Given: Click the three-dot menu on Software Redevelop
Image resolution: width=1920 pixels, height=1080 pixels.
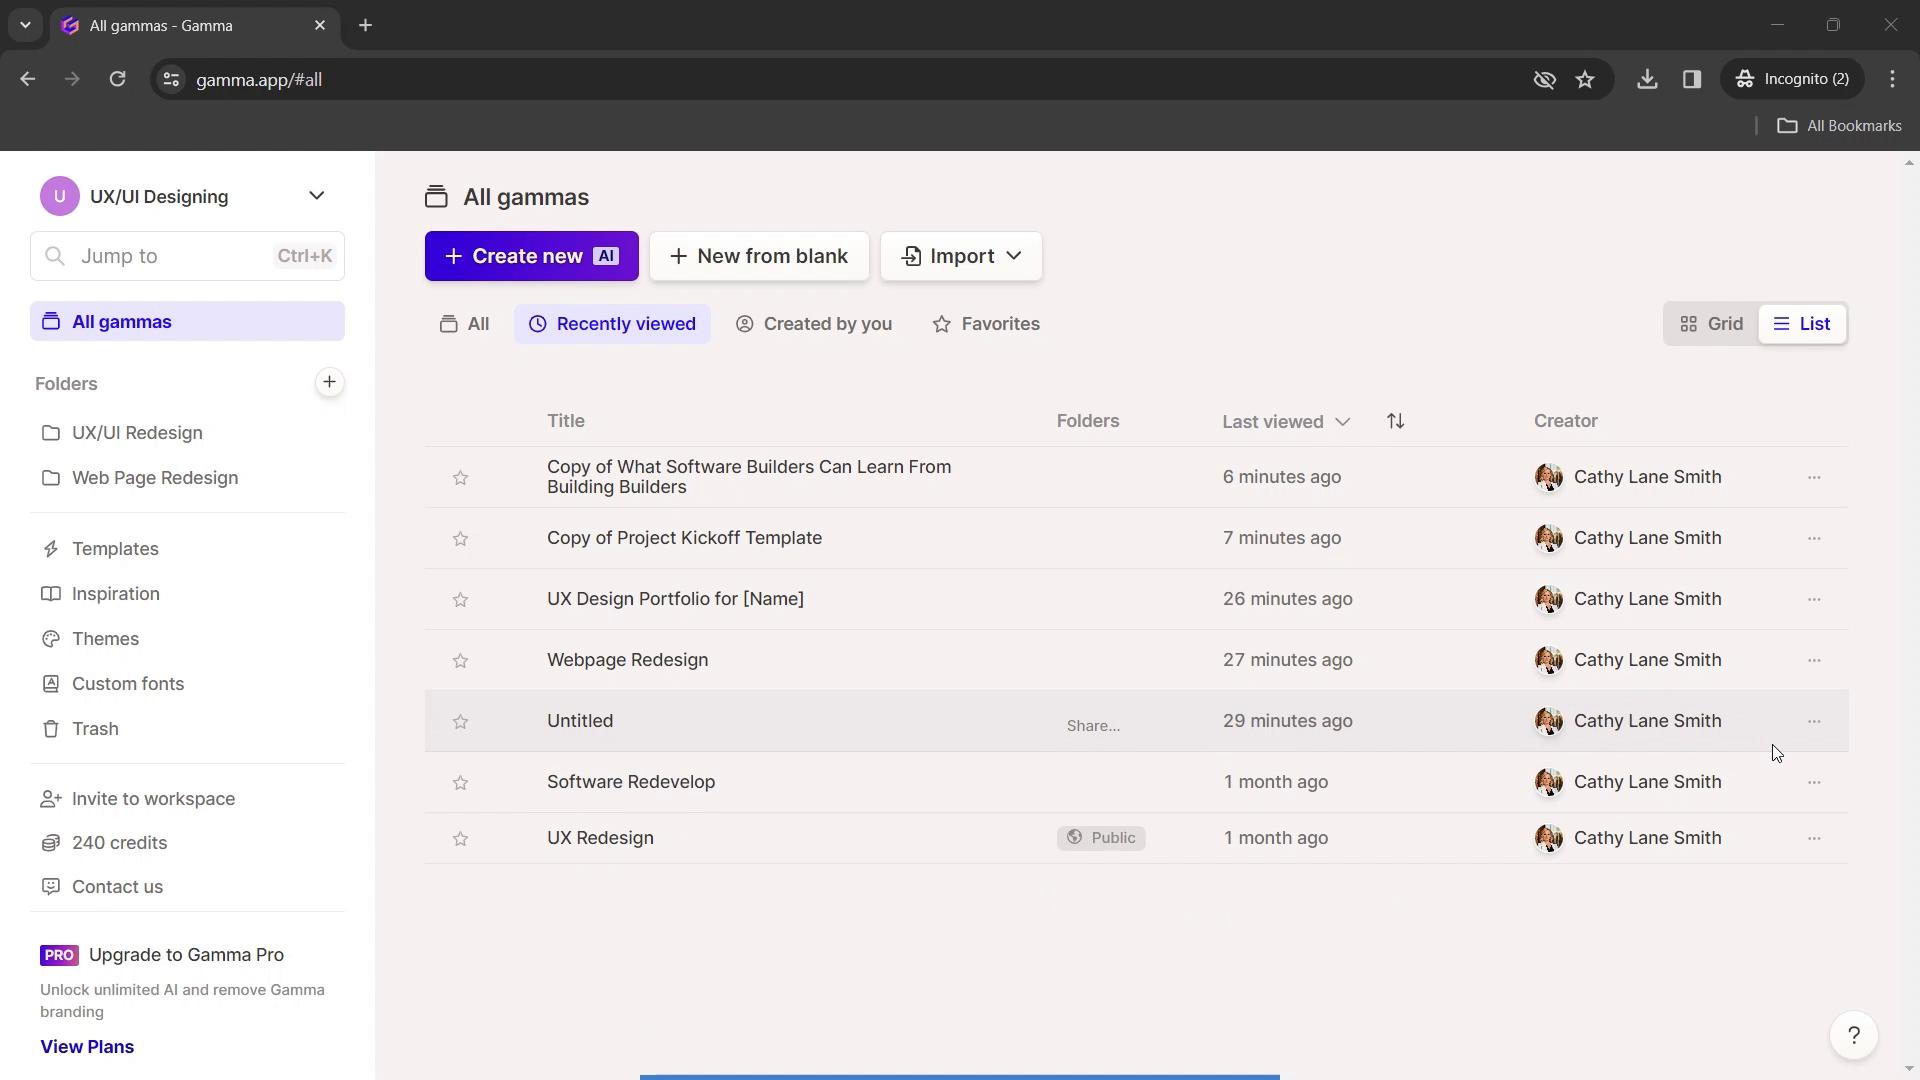Looking at the screenshot, I should (1815, 782).
